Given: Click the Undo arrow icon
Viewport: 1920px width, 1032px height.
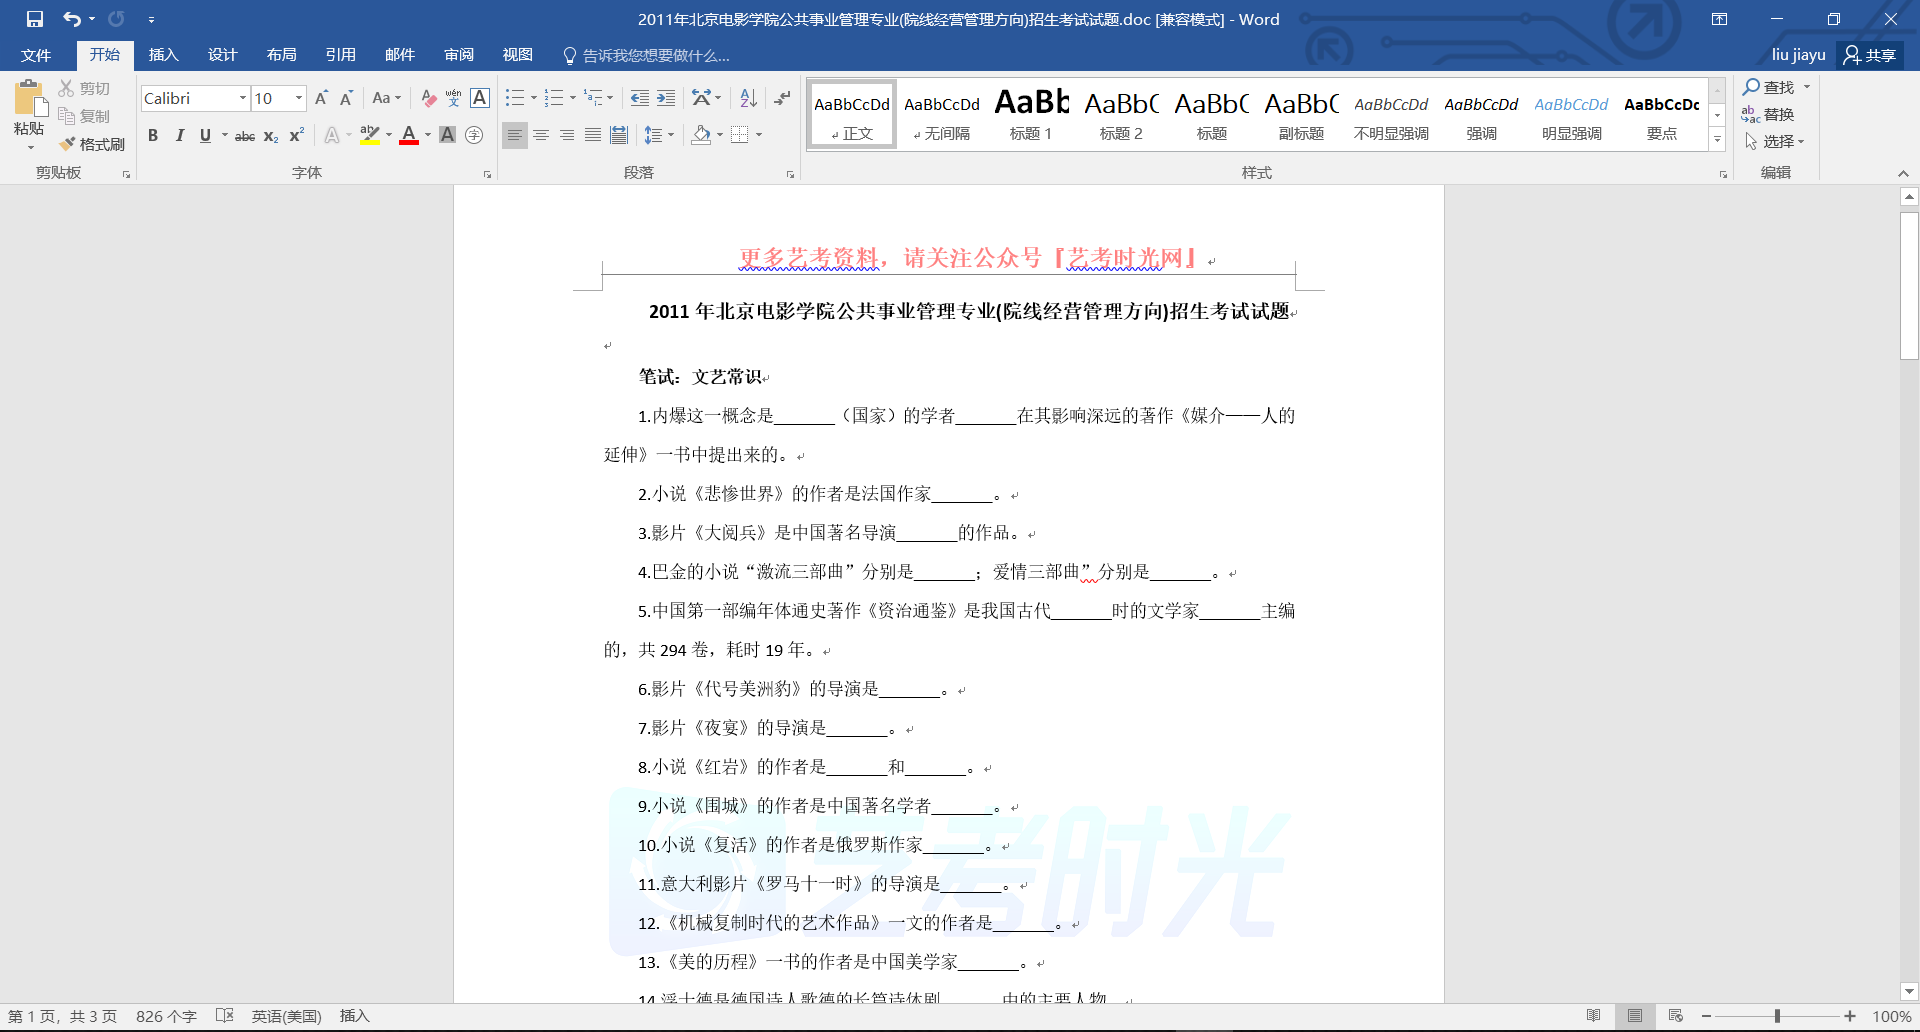Looking at the screenshot, I should pyautogui.click(x=71, y=19).
